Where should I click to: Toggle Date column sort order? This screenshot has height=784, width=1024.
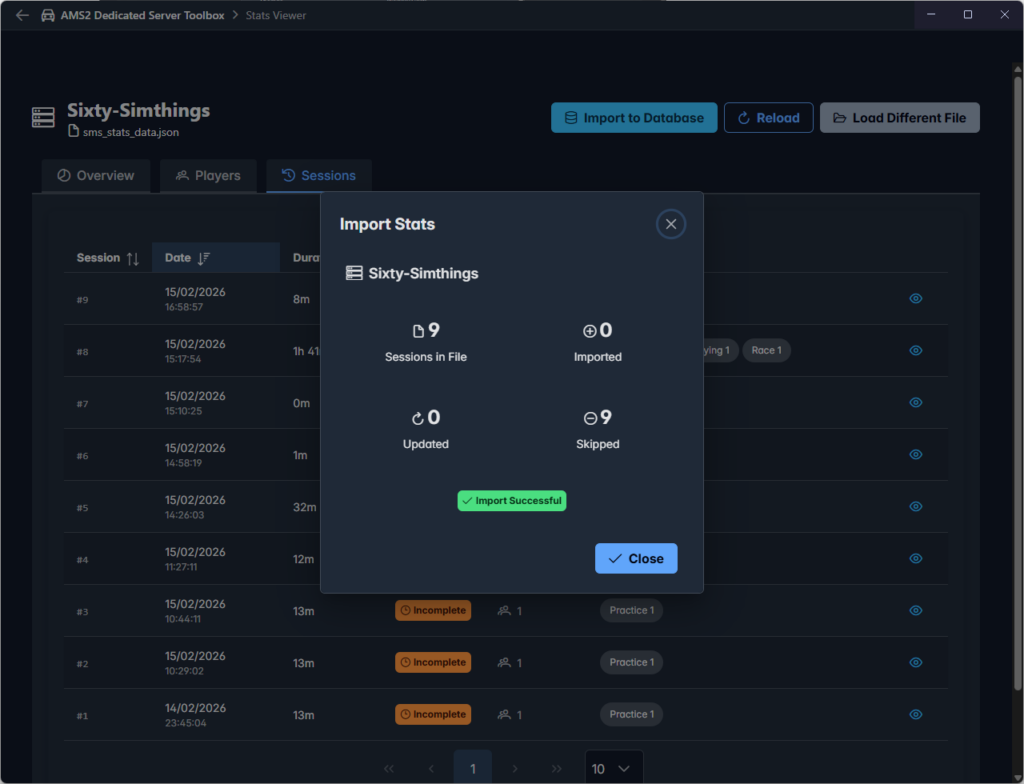[203, 258]
